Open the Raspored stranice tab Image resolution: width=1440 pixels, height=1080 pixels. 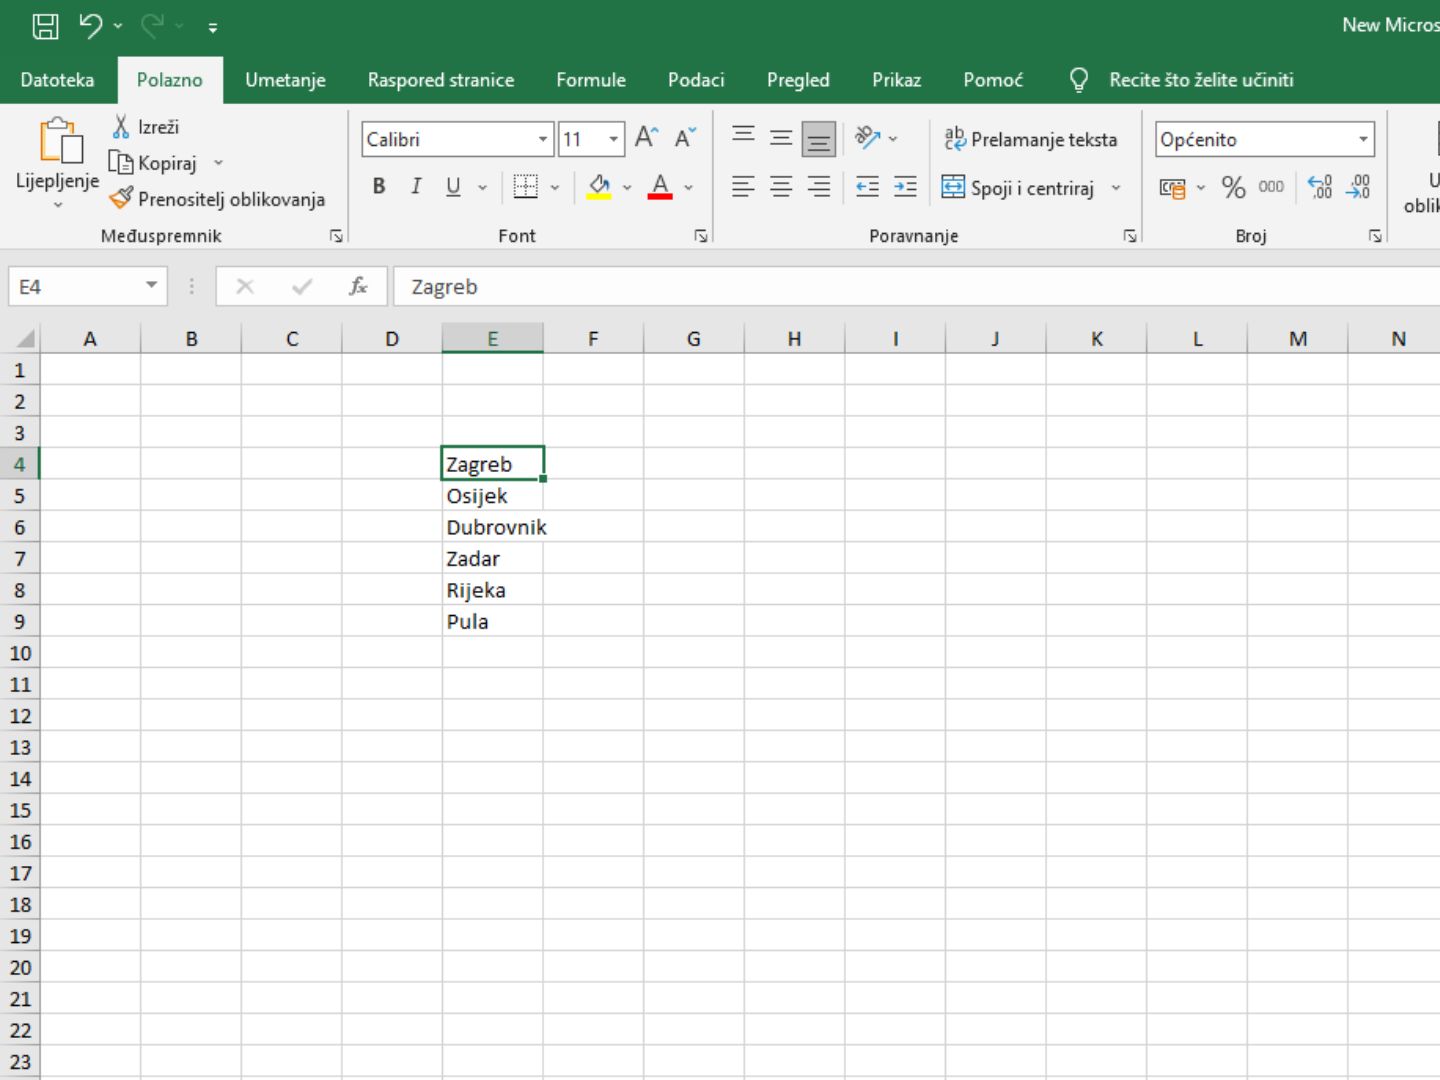(x=441, y=80)
